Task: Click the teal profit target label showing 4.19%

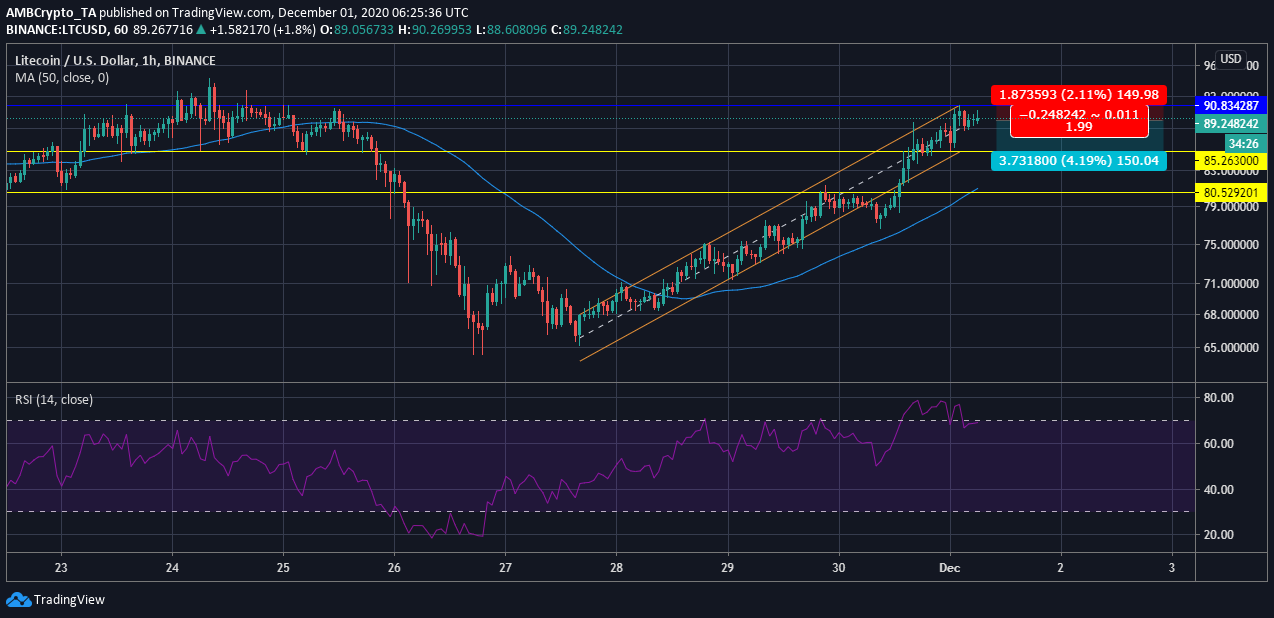Action: [x=1077, y=160]
